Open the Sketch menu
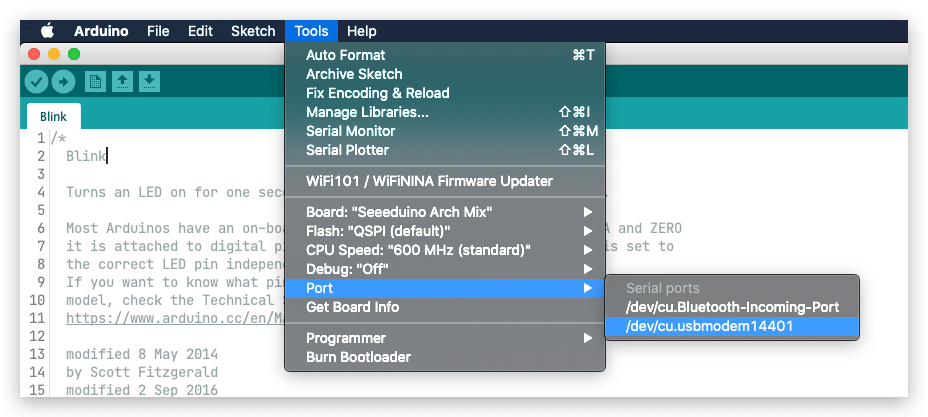 click(253, 31)
